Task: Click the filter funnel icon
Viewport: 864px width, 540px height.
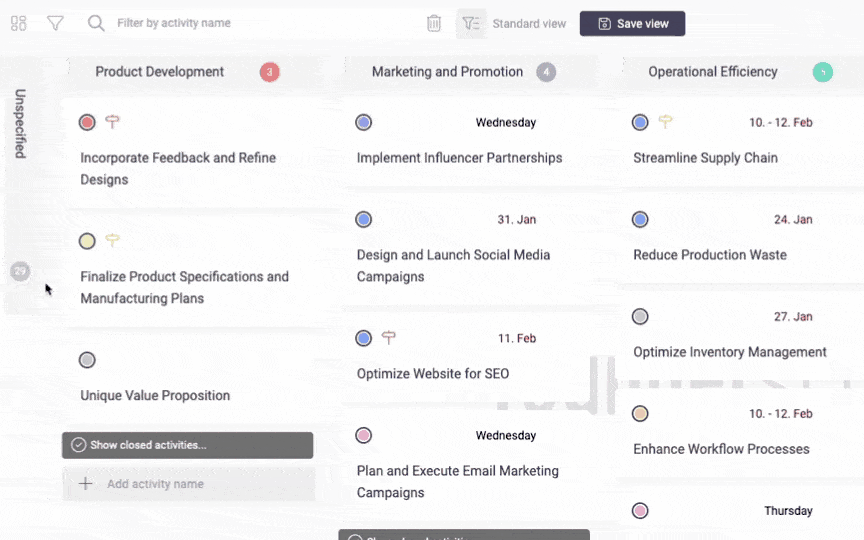Action: (x=55, y=23)
